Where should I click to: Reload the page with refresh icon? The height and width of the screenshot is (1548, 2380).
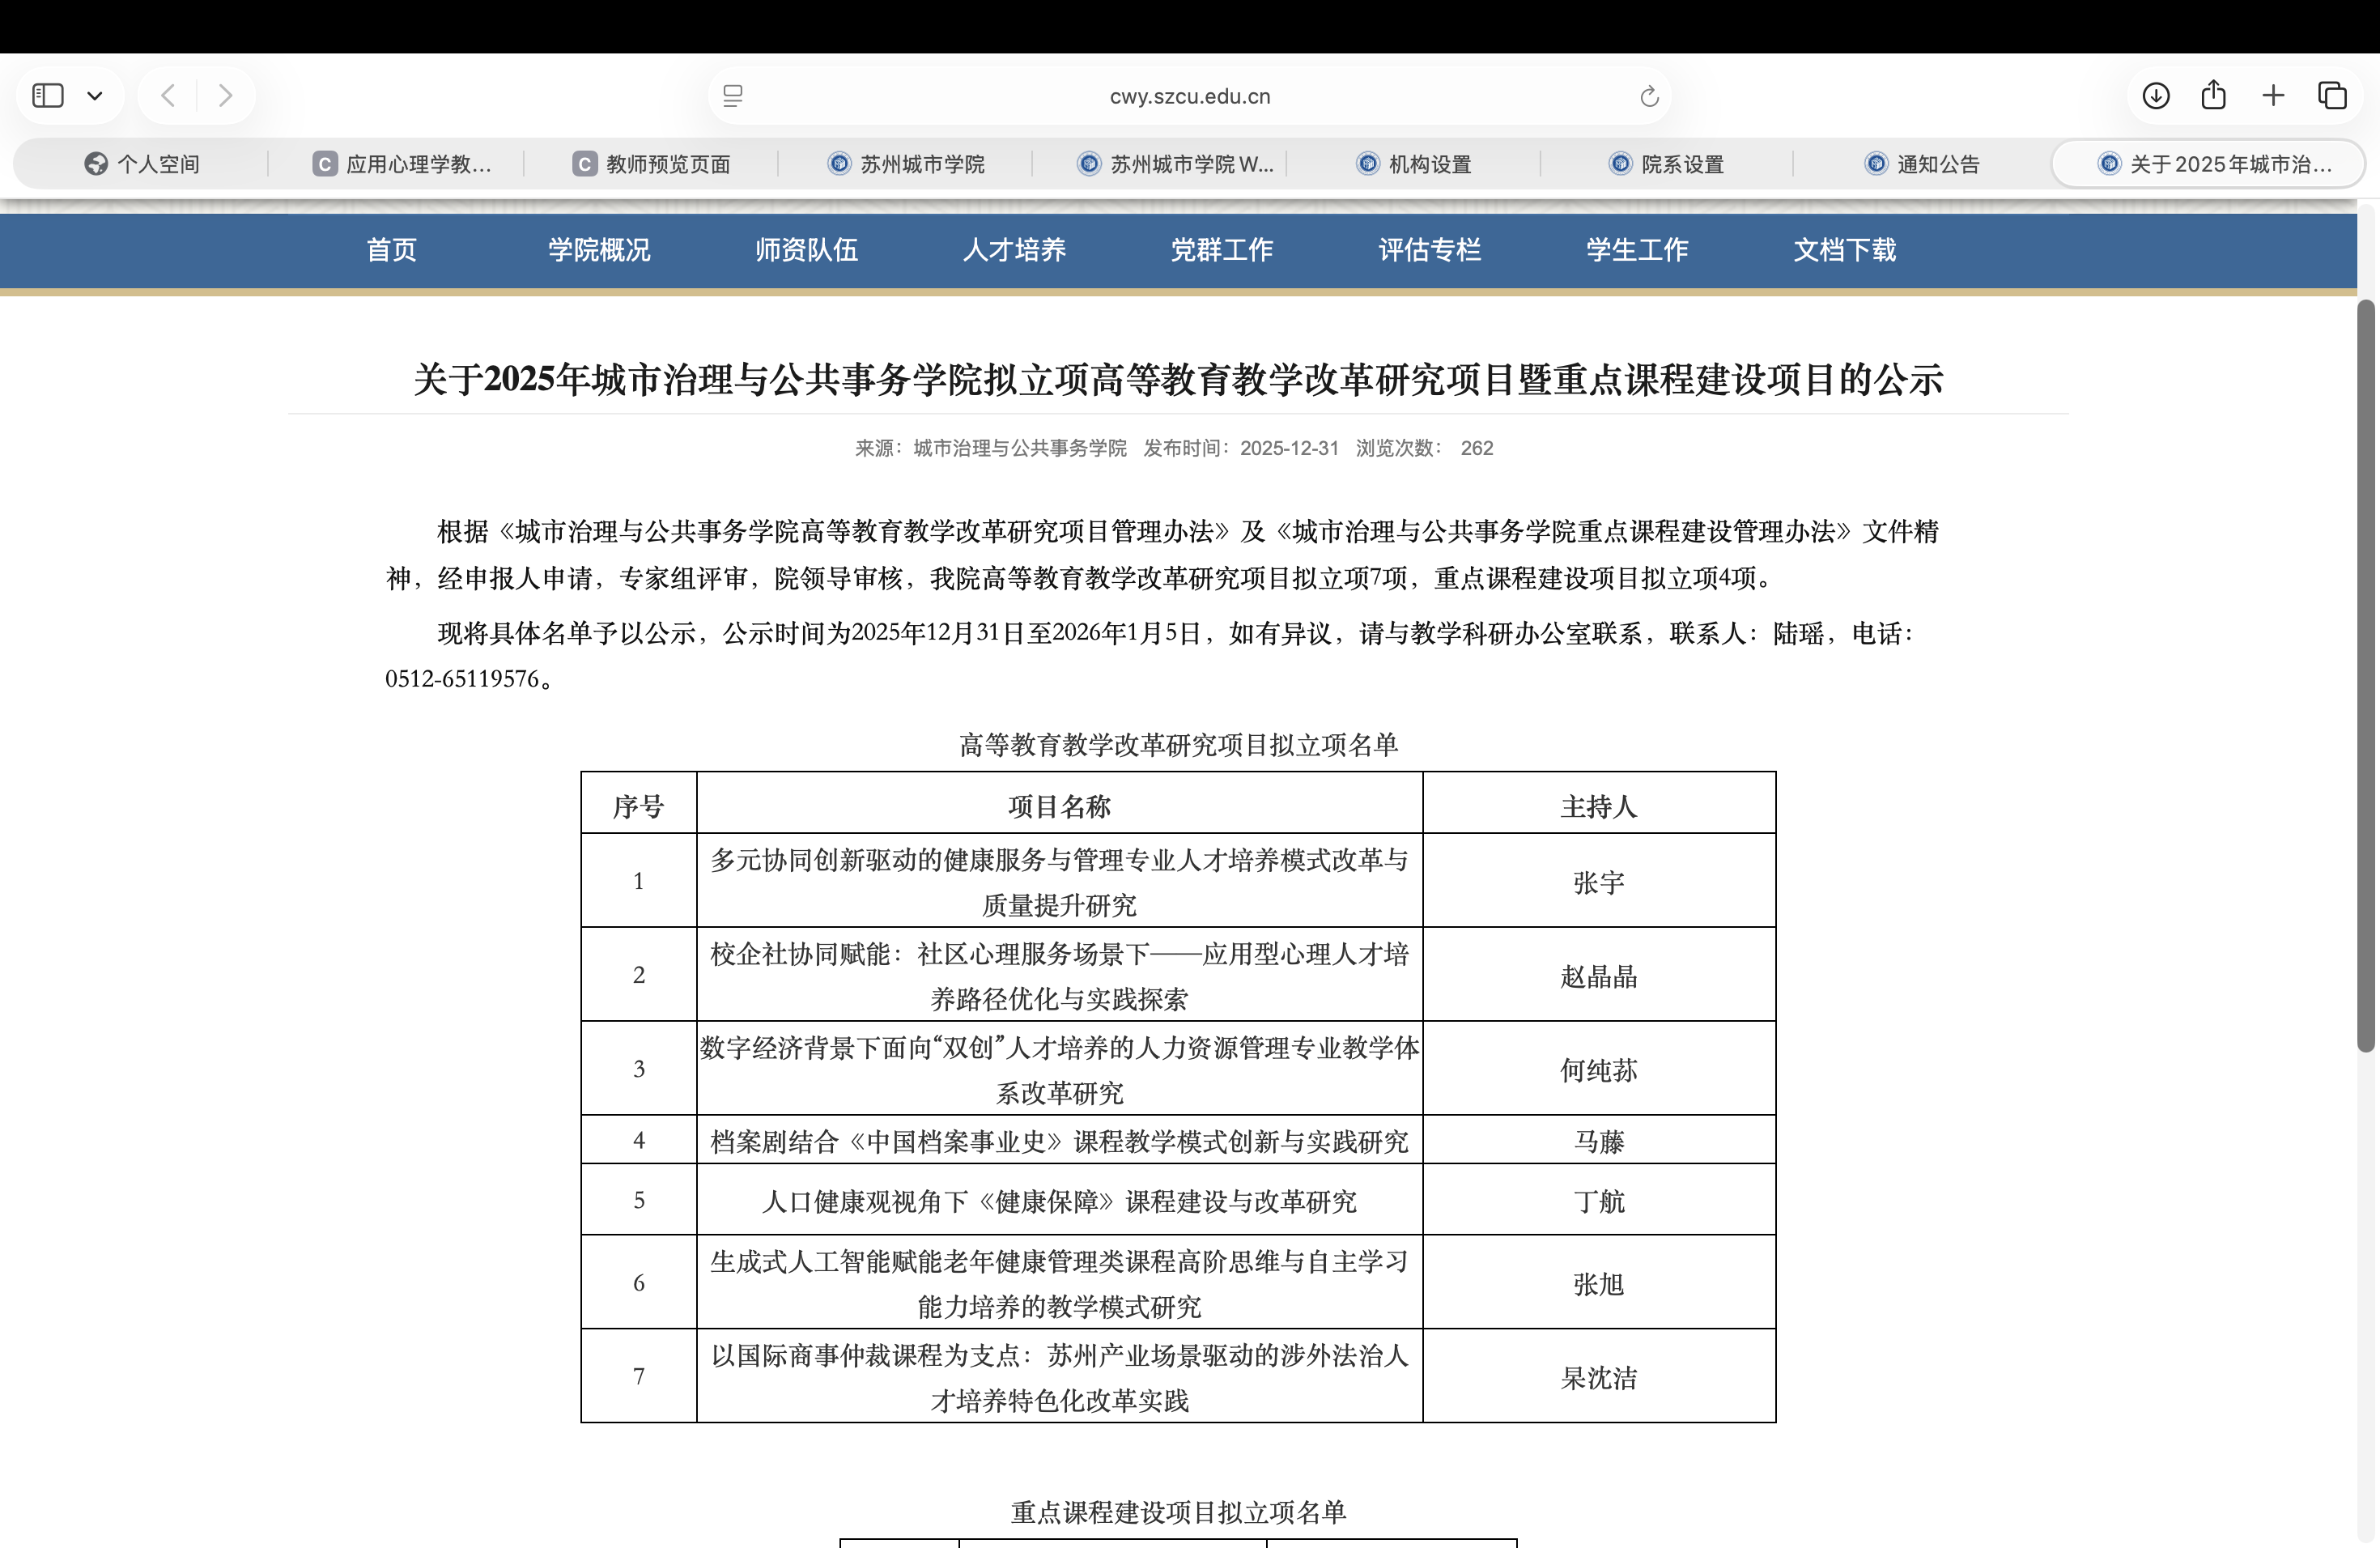pyautogui.click(x=1649, y=96)
